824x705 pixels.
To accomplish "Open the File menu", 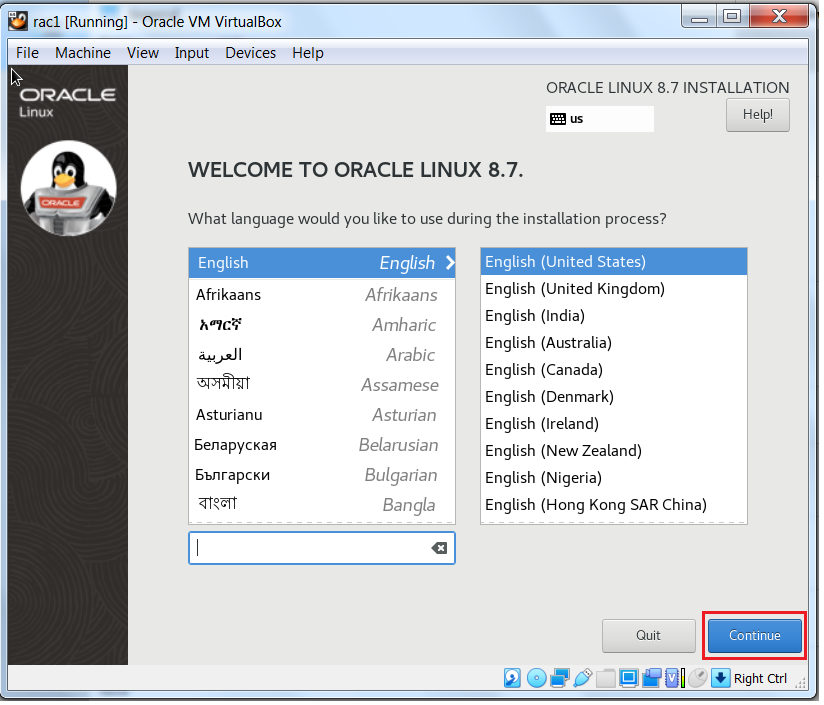I will (x=27, y=54).
